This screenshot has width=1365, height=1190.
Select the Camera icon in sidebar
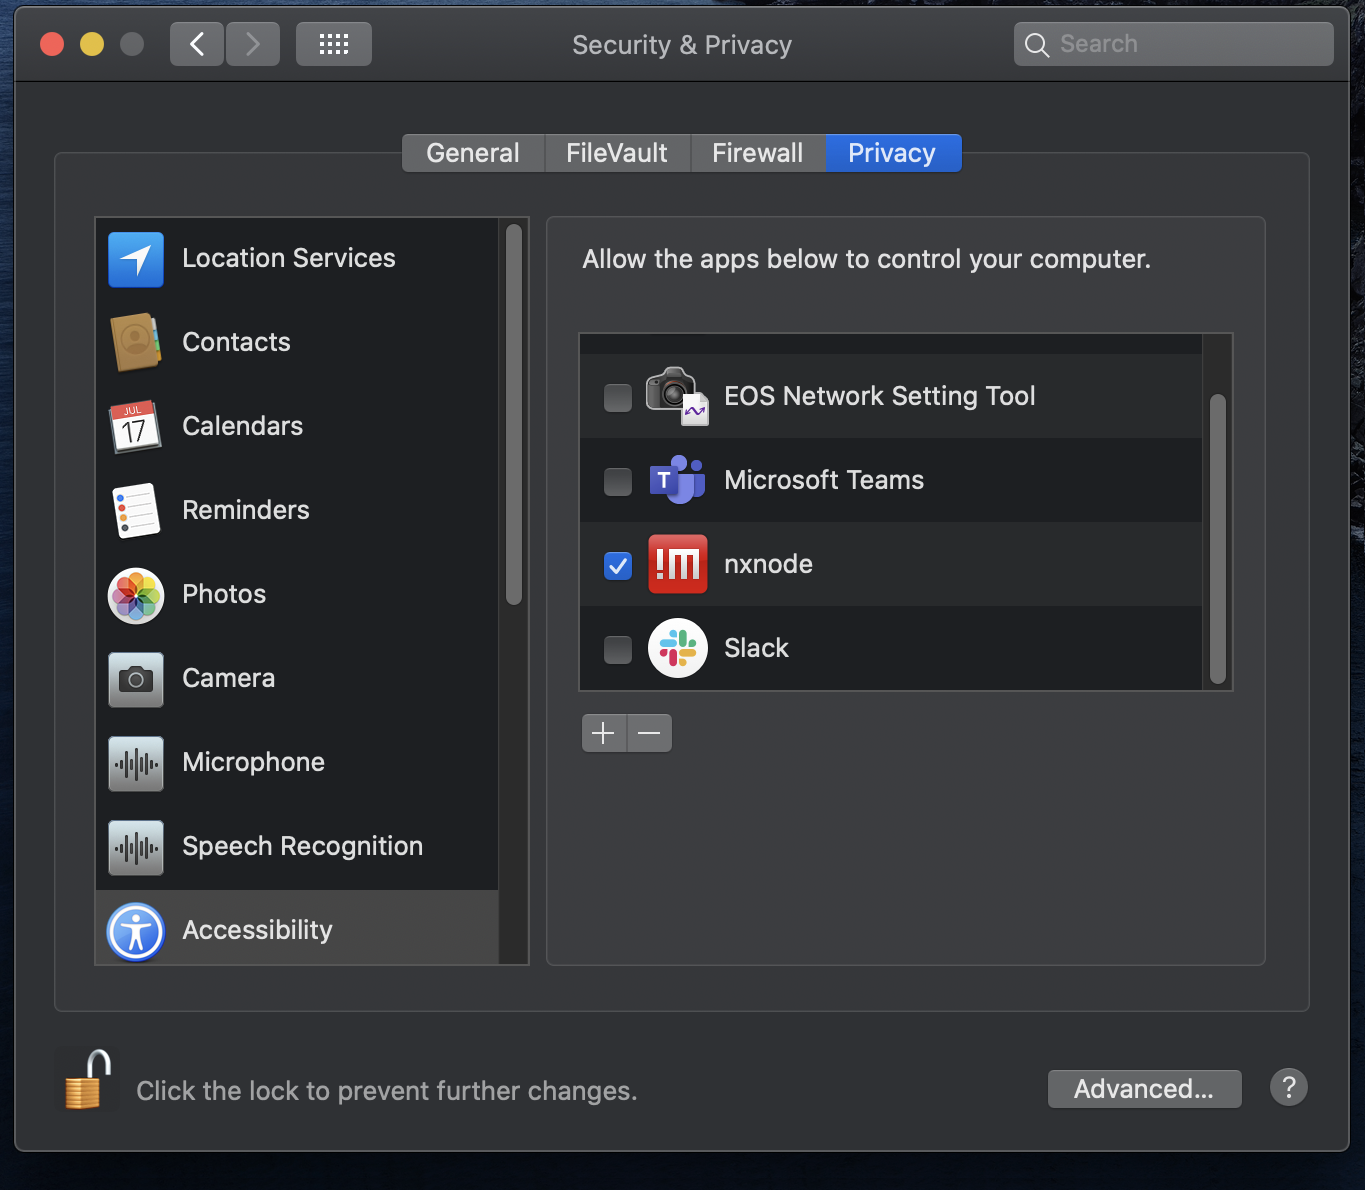136,679
